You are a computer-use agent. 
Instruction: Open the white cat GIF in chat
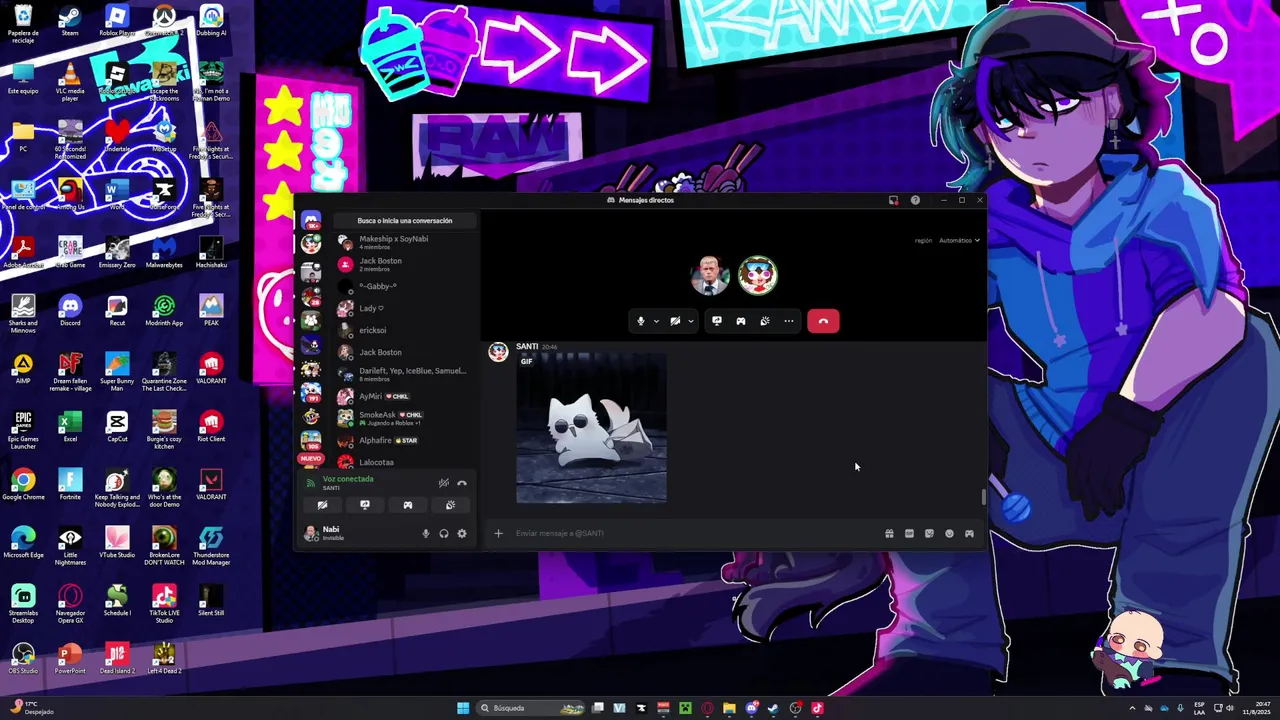(591, 428)
